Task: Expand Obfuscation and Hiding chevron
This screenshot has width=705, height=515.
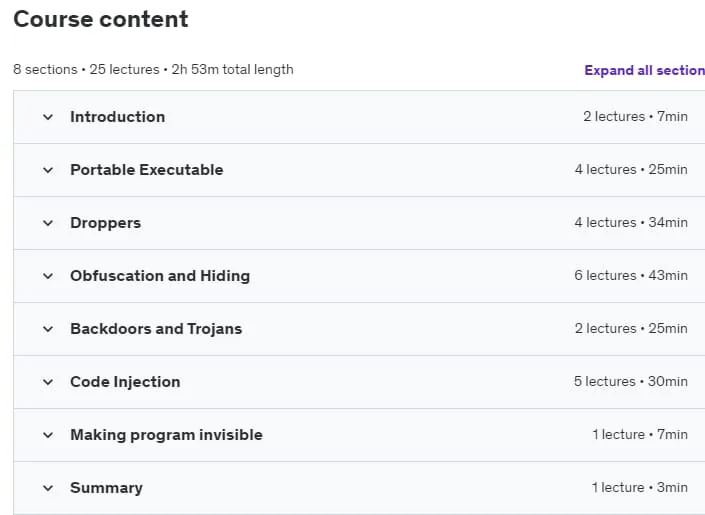Action: (x=48, y=276)
